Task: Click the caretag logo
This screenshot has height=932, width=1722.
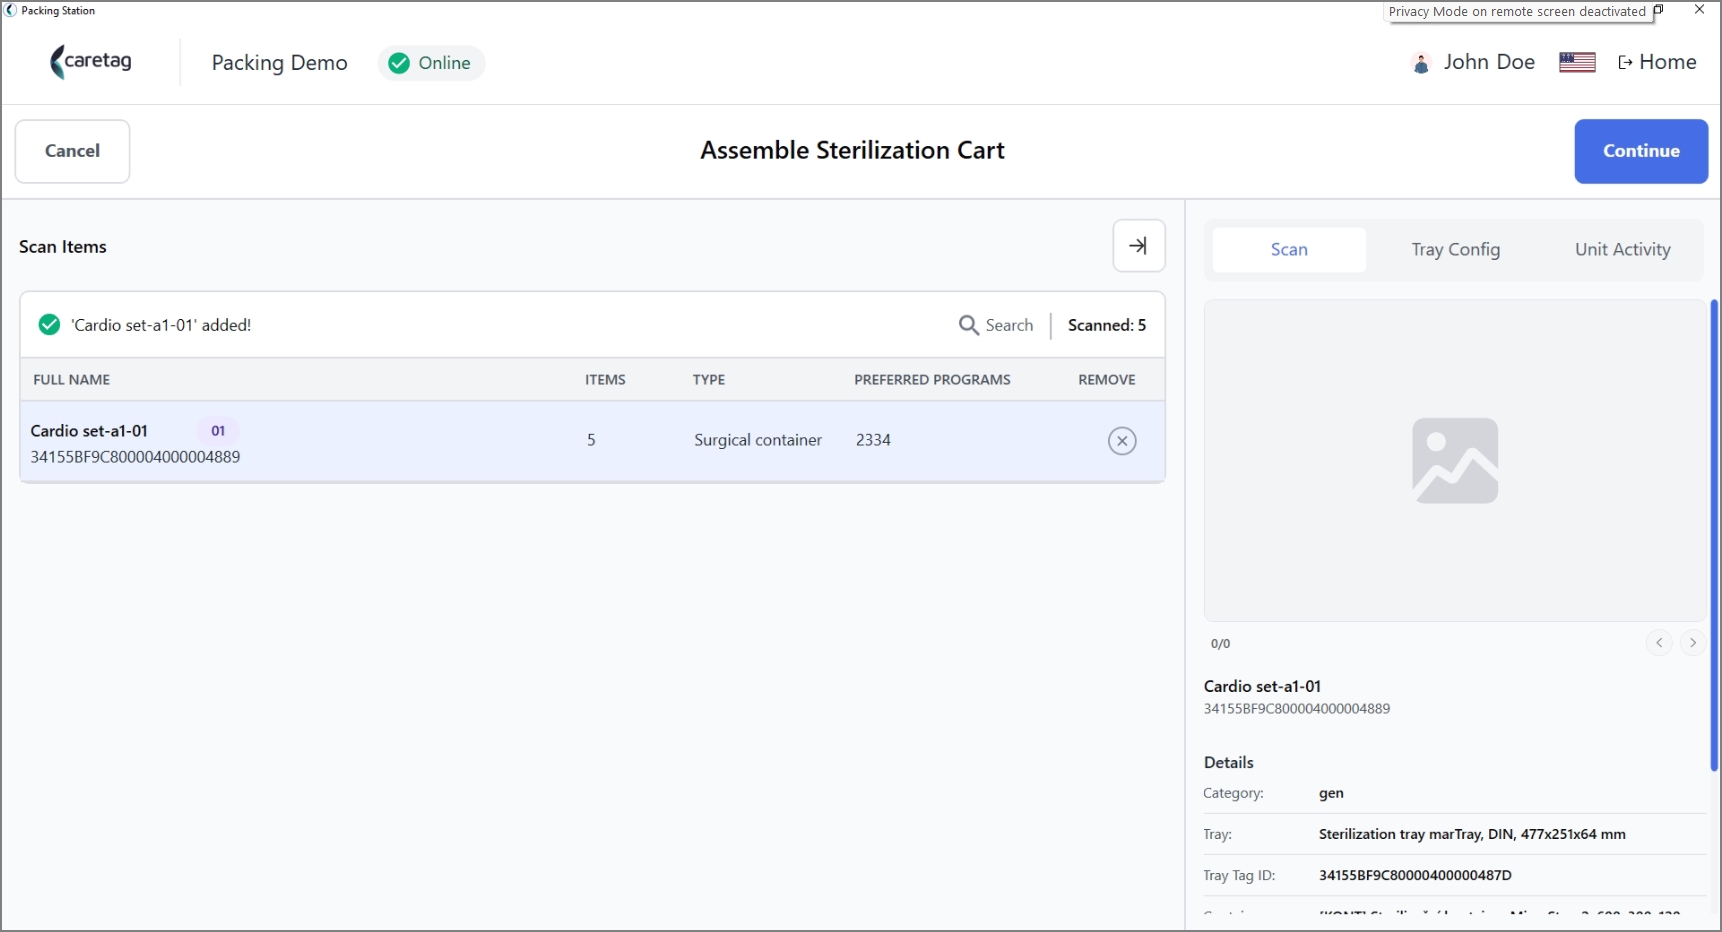Action: coord(91,62)
